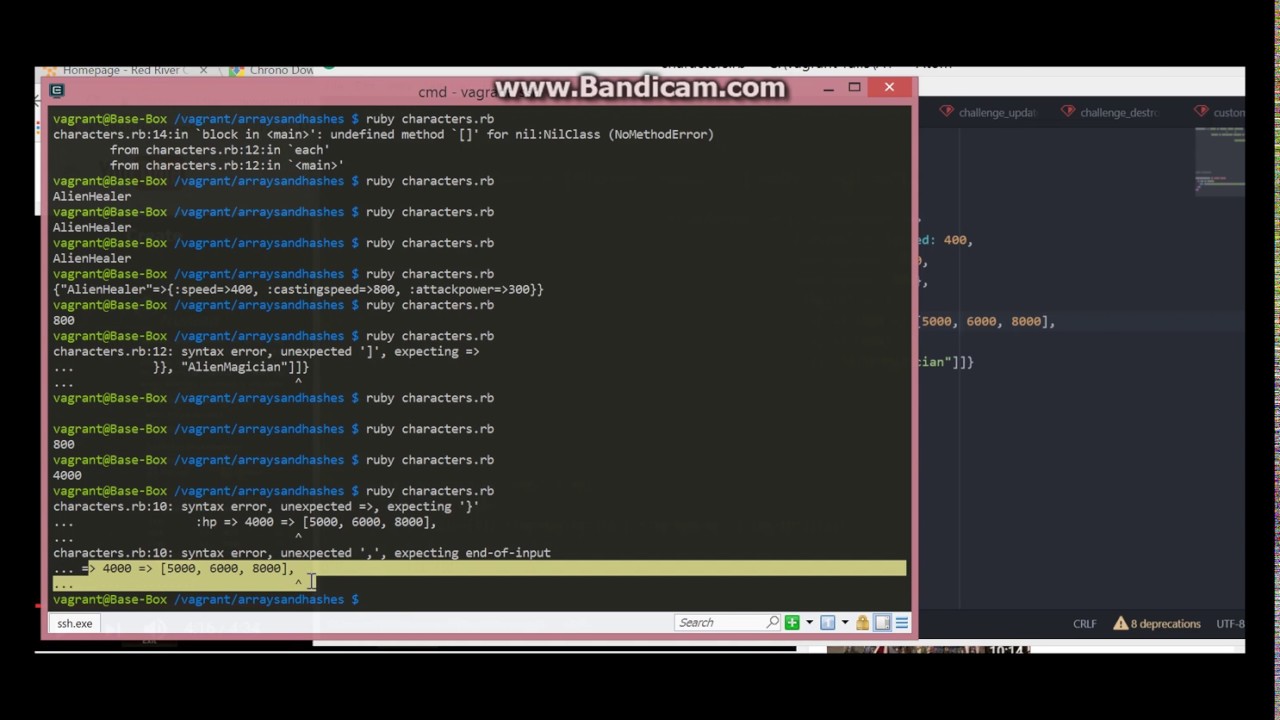
Task: Minimize the cmd terminal window
Action: (828, 88)
